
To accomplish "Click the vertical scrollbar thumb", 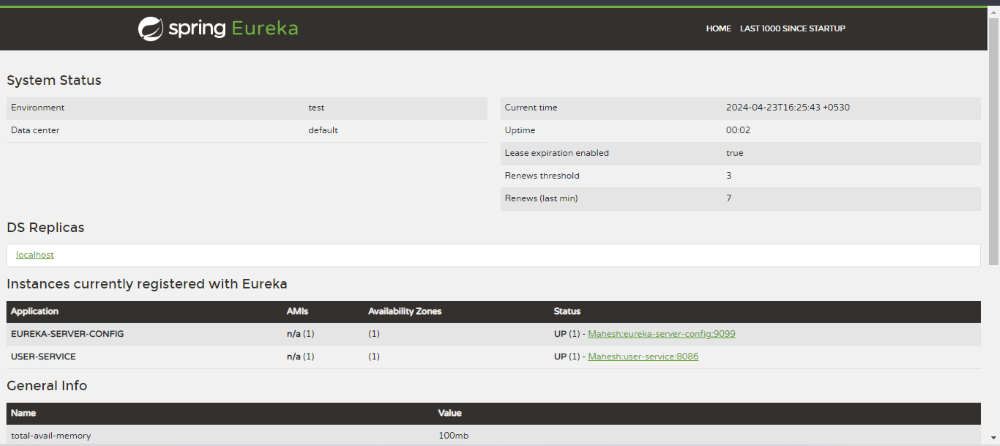I will pos(994,140).
